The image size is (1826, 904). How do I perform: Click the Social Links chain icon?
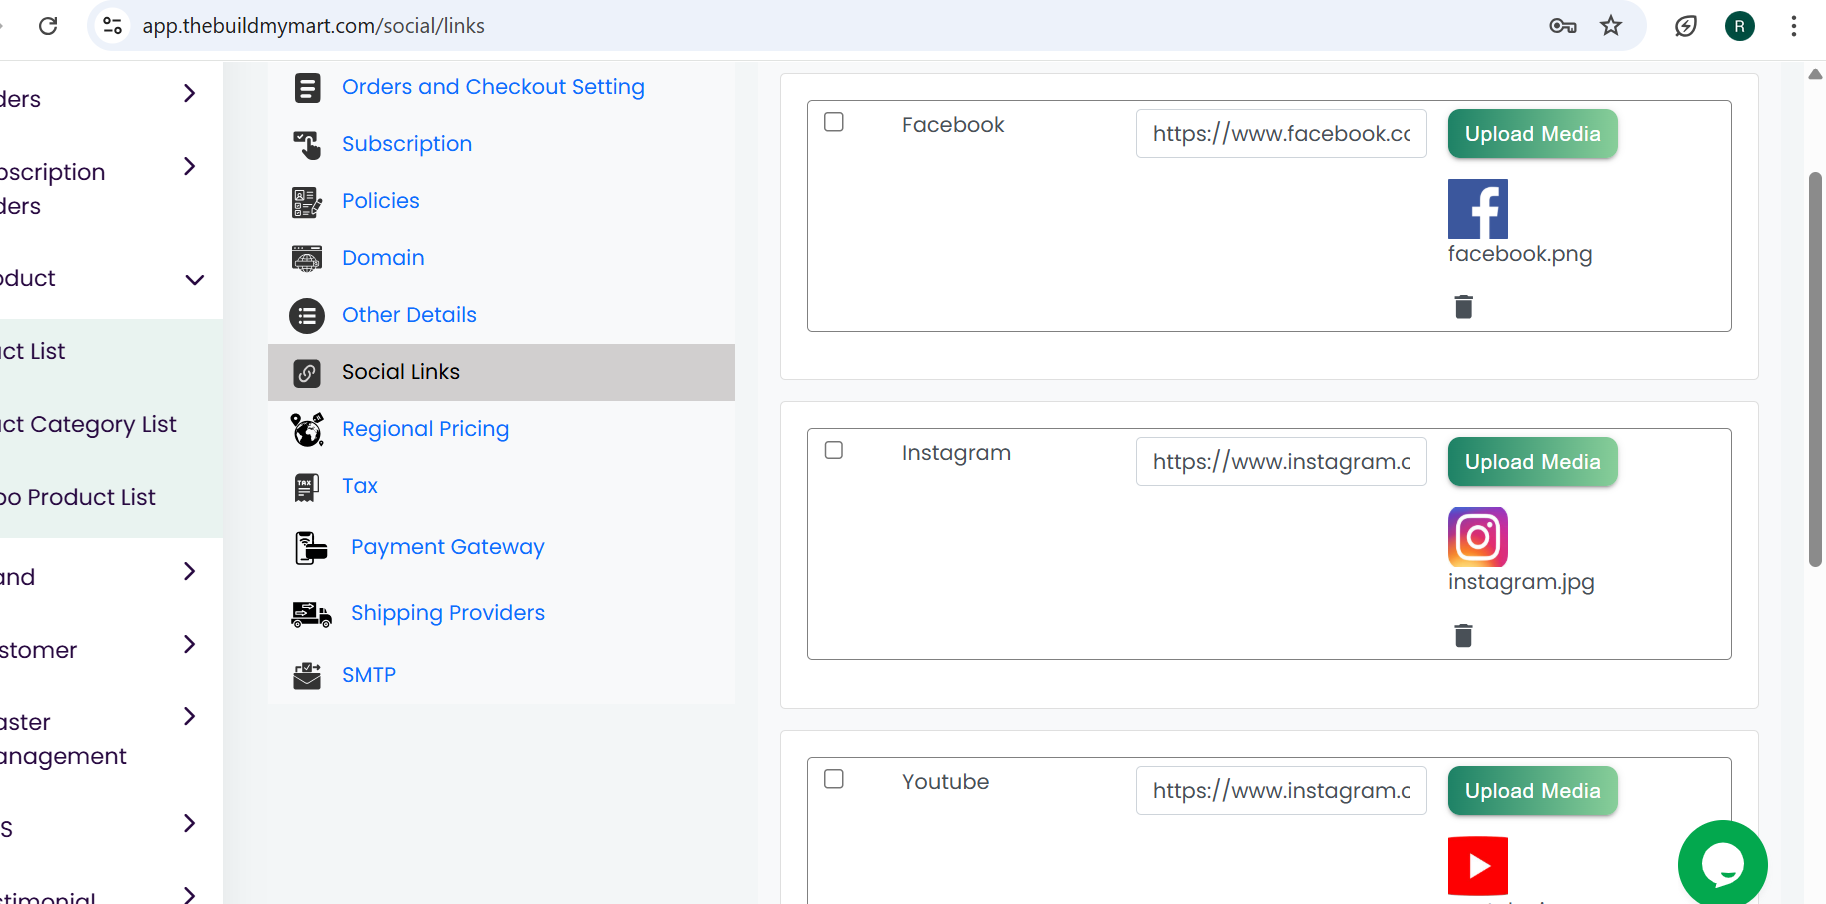307,373
